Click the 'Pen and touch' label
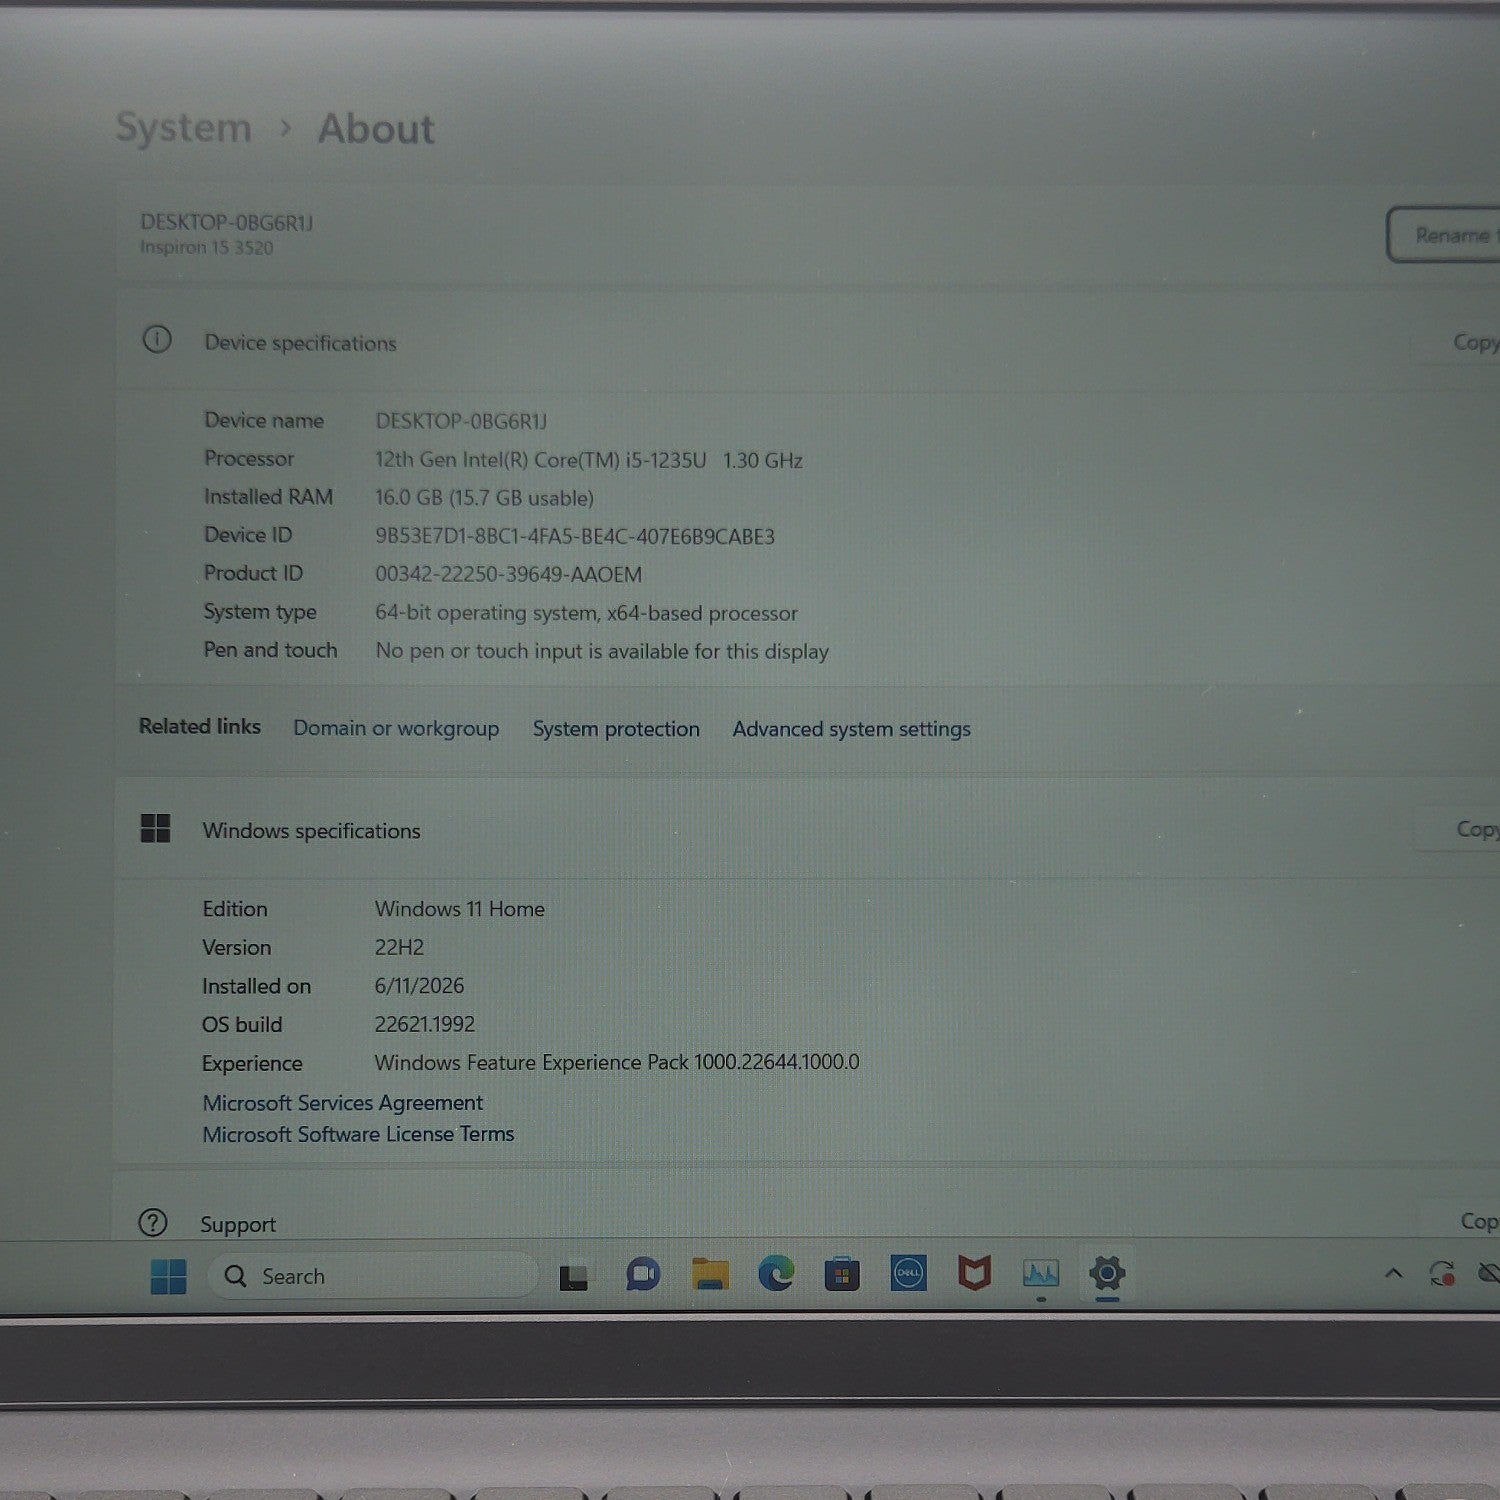 [x=270, y=650]
